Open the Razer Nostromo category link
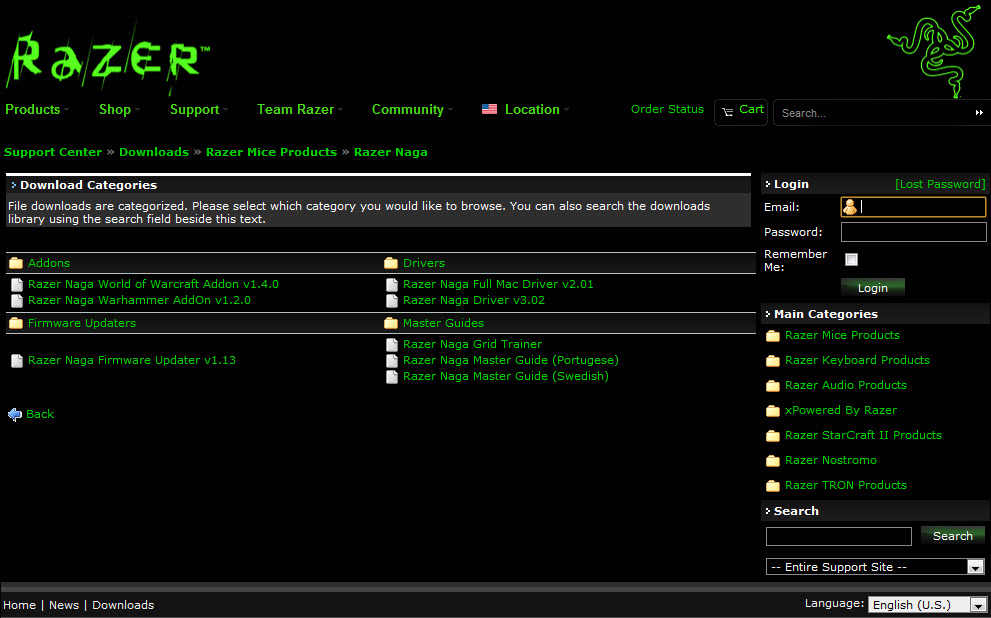991x618 pixels. [831, 461]
